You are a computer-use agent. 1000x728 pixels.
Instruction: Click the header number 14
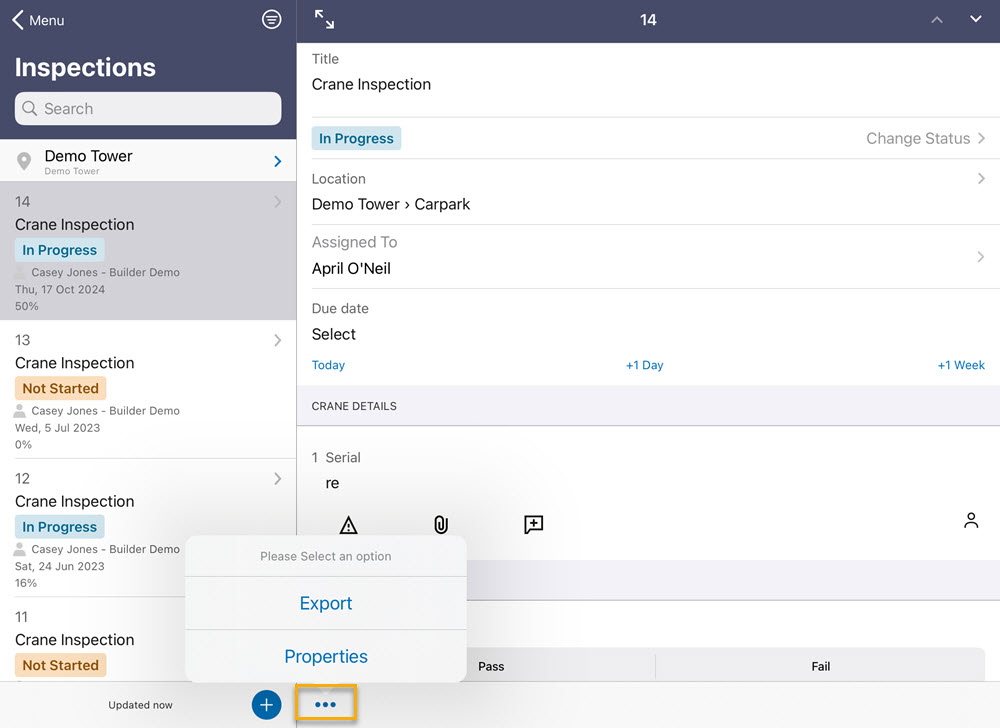click(x=648, y=20)
